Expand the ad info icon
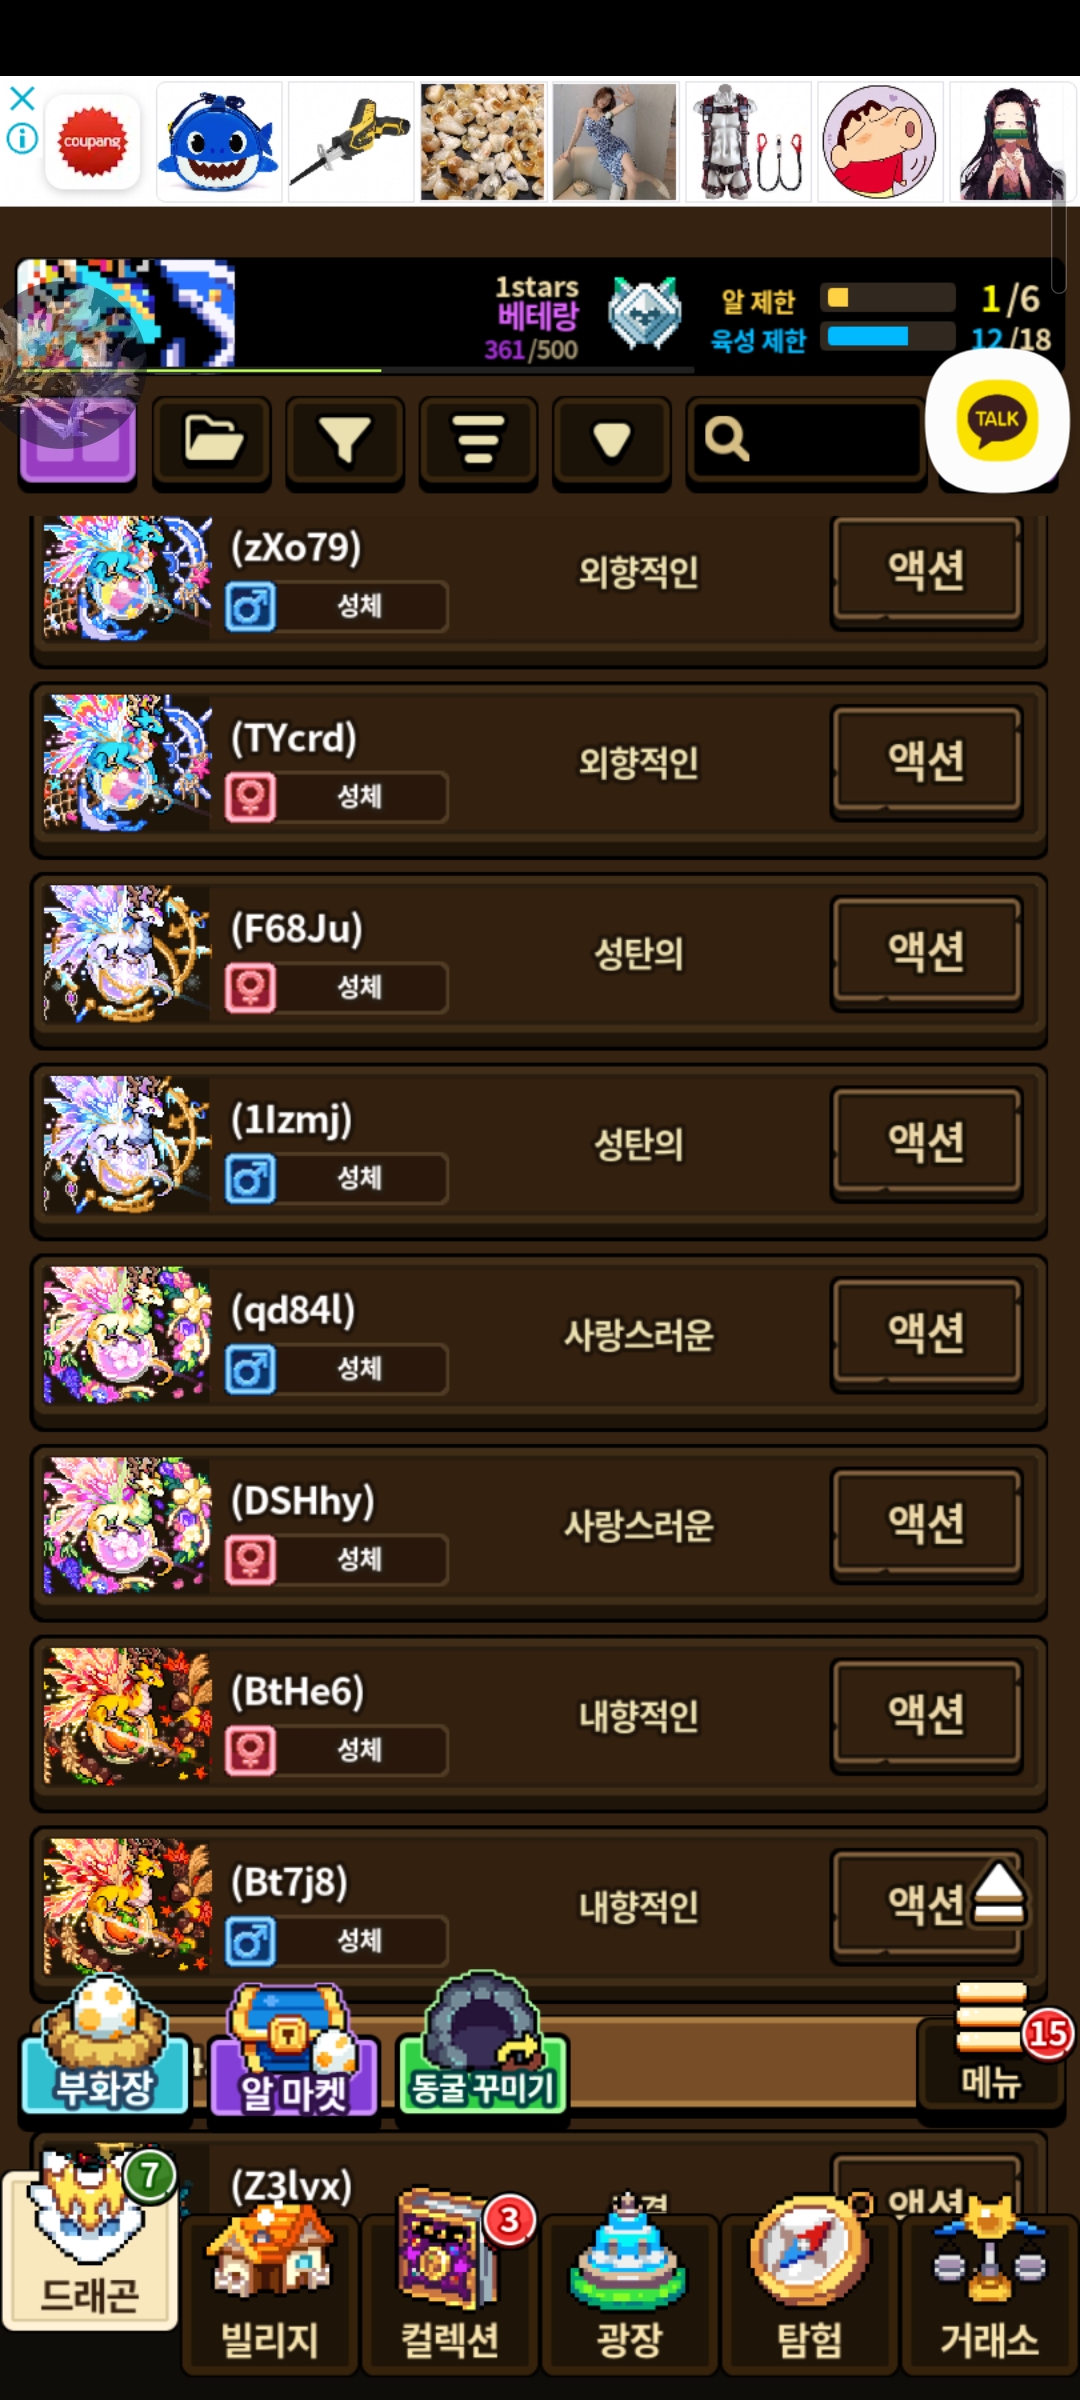 [22, 139]
